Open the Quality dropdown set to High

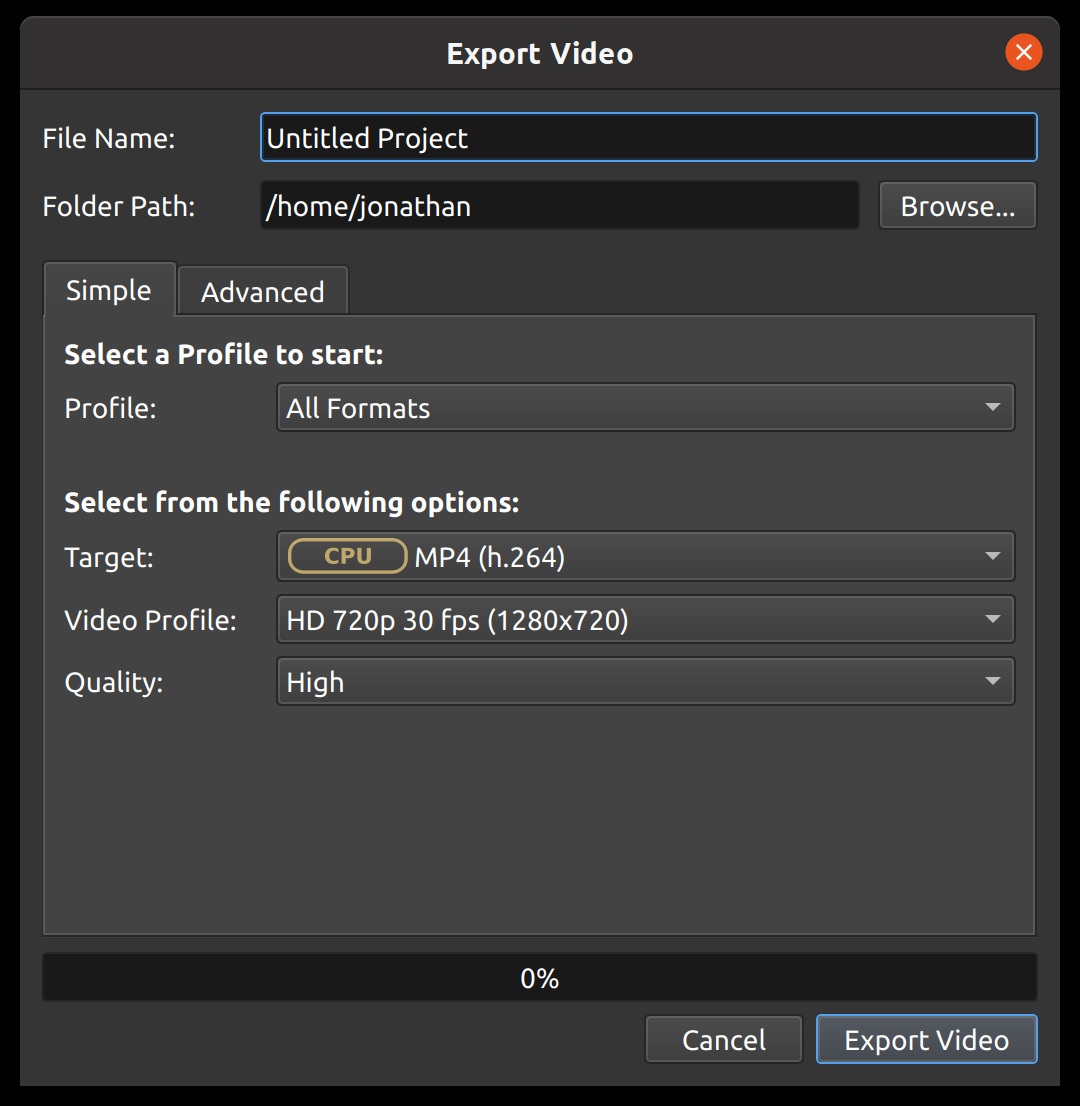click(645, 681)
